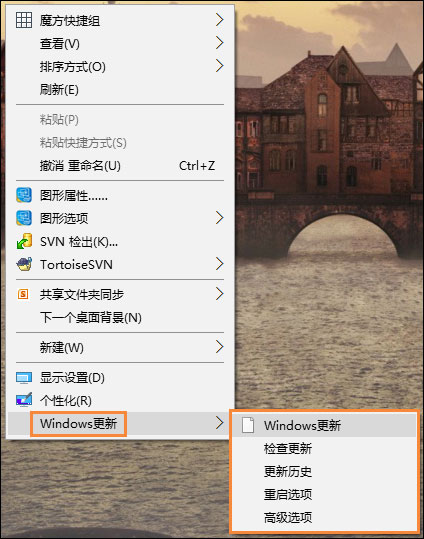
Task: Click the arrow next to Windows更新 menu entry
Action: click(x=219, y=423)
